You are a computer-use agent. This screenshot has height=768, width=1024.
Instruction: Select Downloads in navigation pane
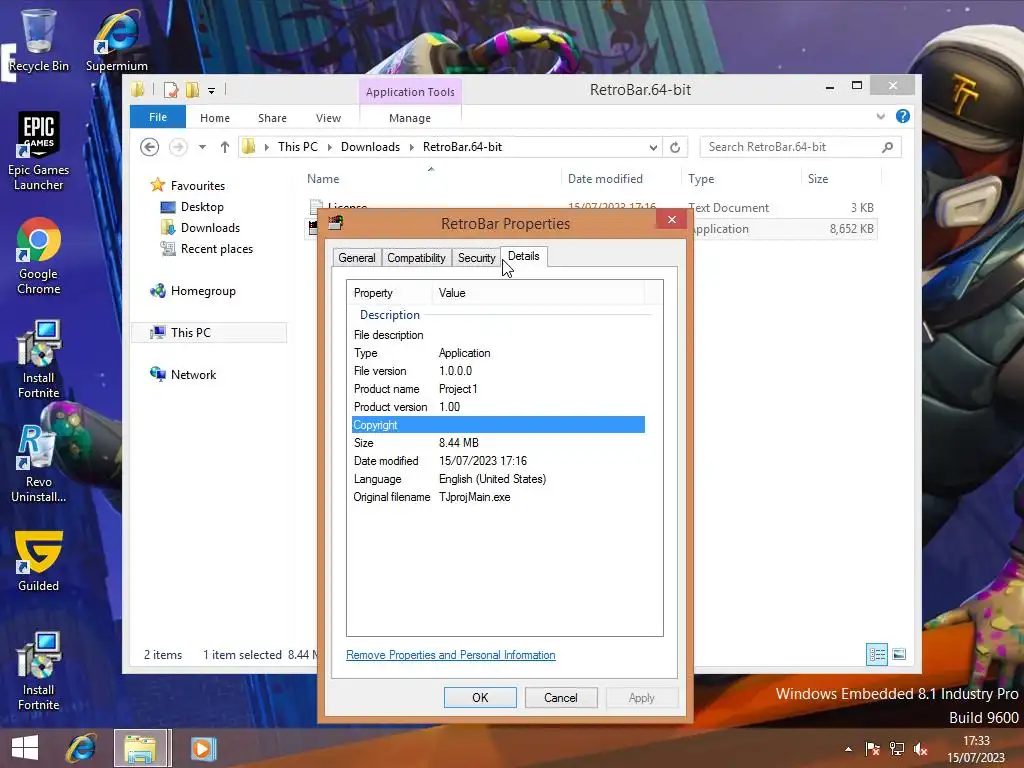(x=210, y=228)
